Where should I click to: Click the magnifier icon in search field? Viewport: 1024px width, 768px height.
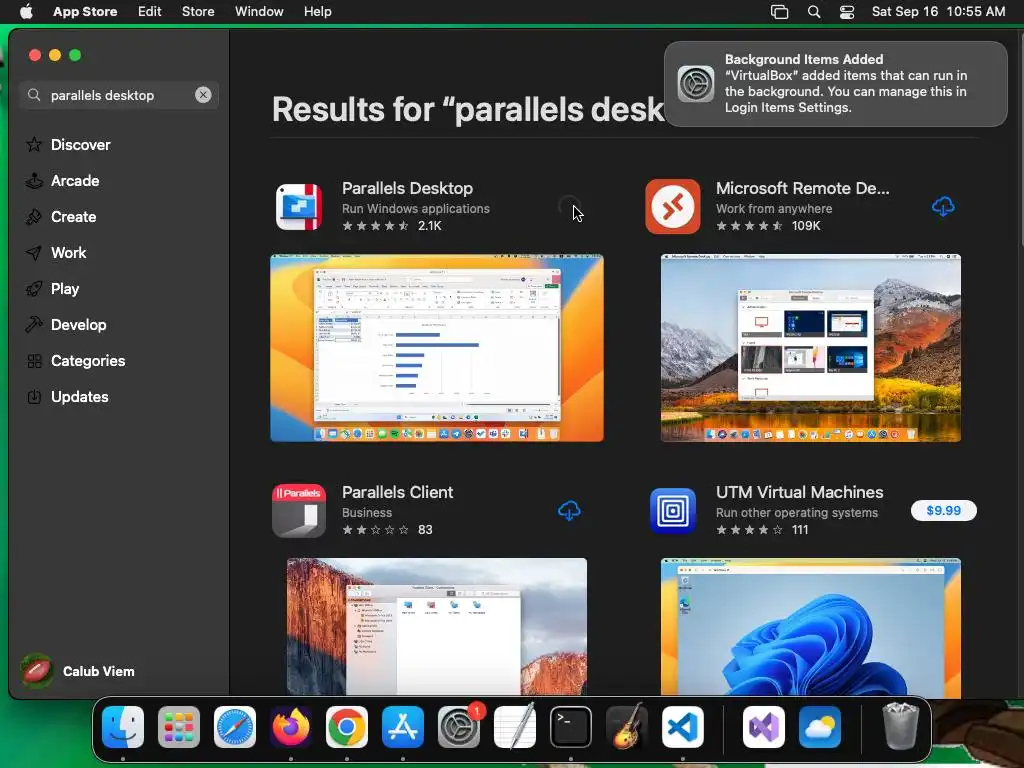click(x=34, y=95)
